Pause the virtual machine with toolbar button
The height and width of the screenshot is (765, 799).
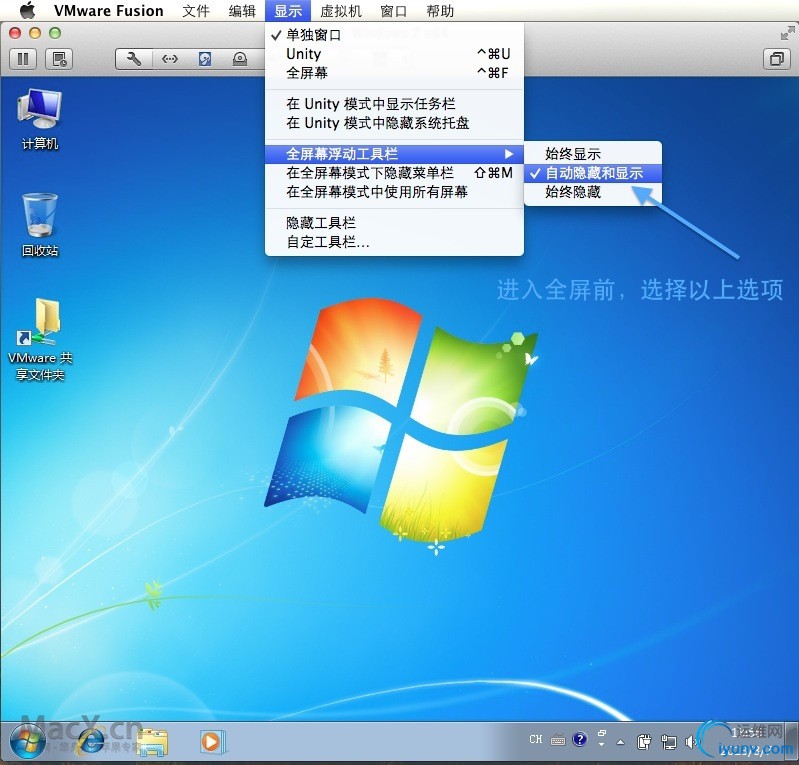23,59
